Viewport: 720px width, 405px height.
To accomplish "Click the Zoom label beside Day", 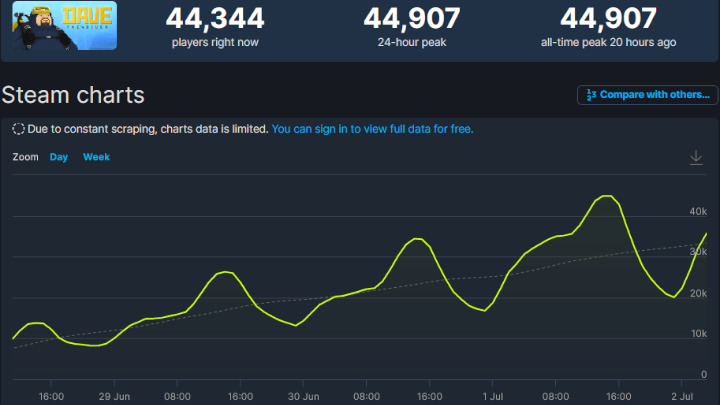I will pos(25,157).
